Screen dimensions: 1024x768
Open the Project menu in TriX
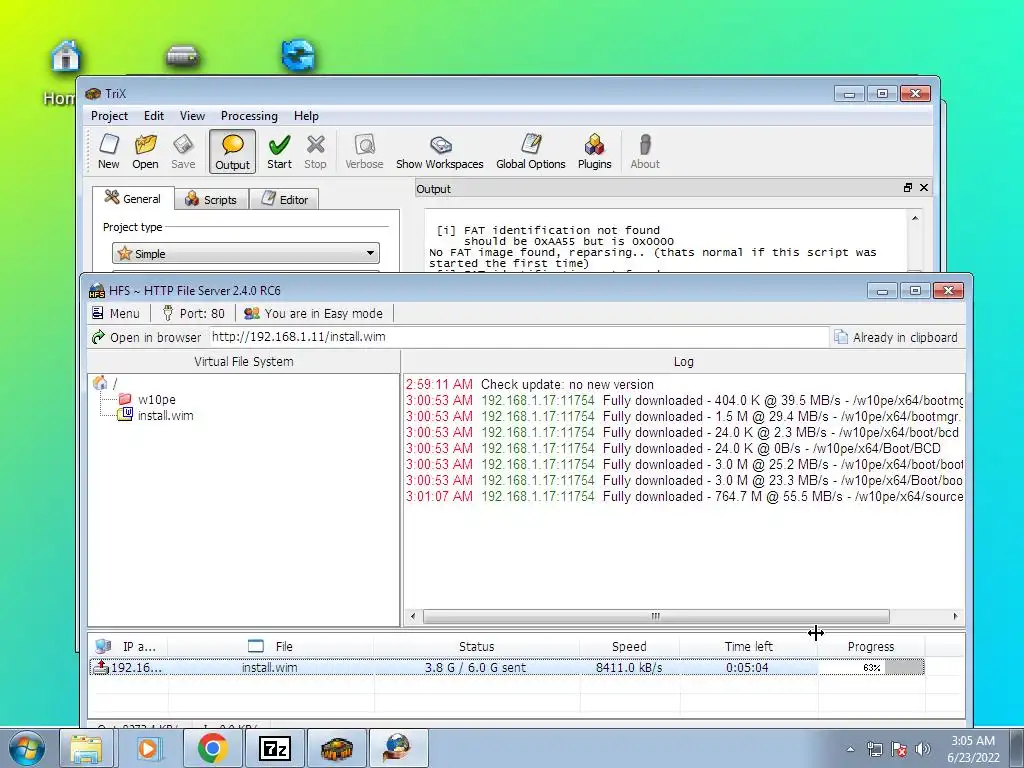[109, 116]
